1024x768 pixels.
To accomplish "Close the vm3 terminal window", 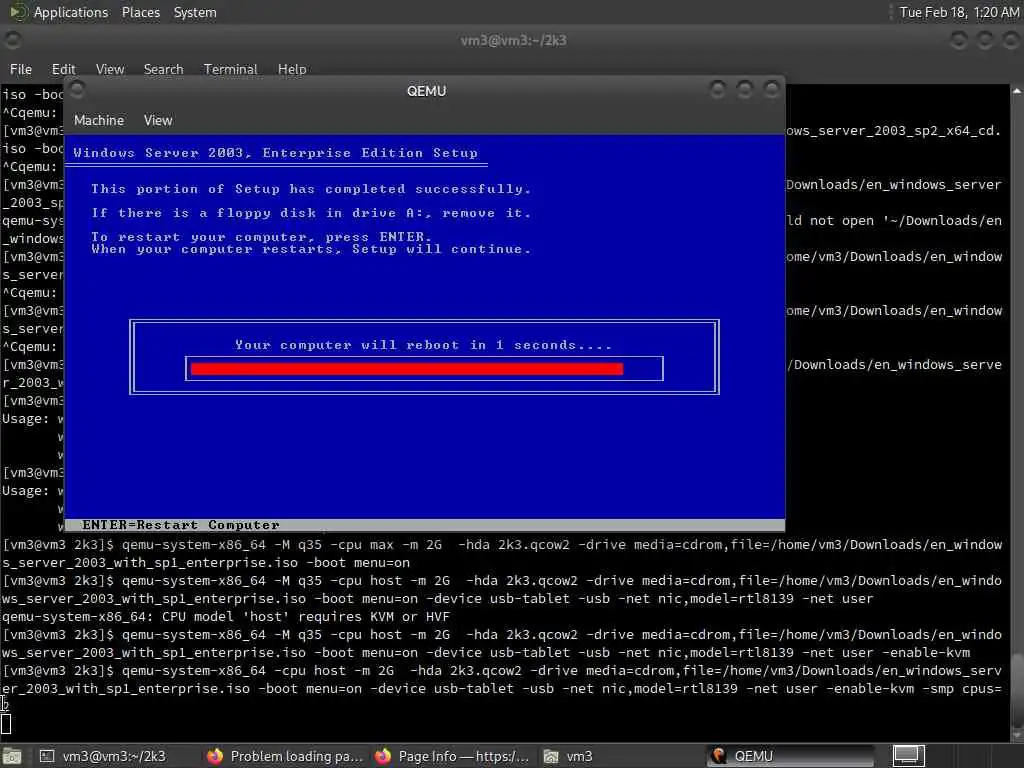I will 1011,40.
